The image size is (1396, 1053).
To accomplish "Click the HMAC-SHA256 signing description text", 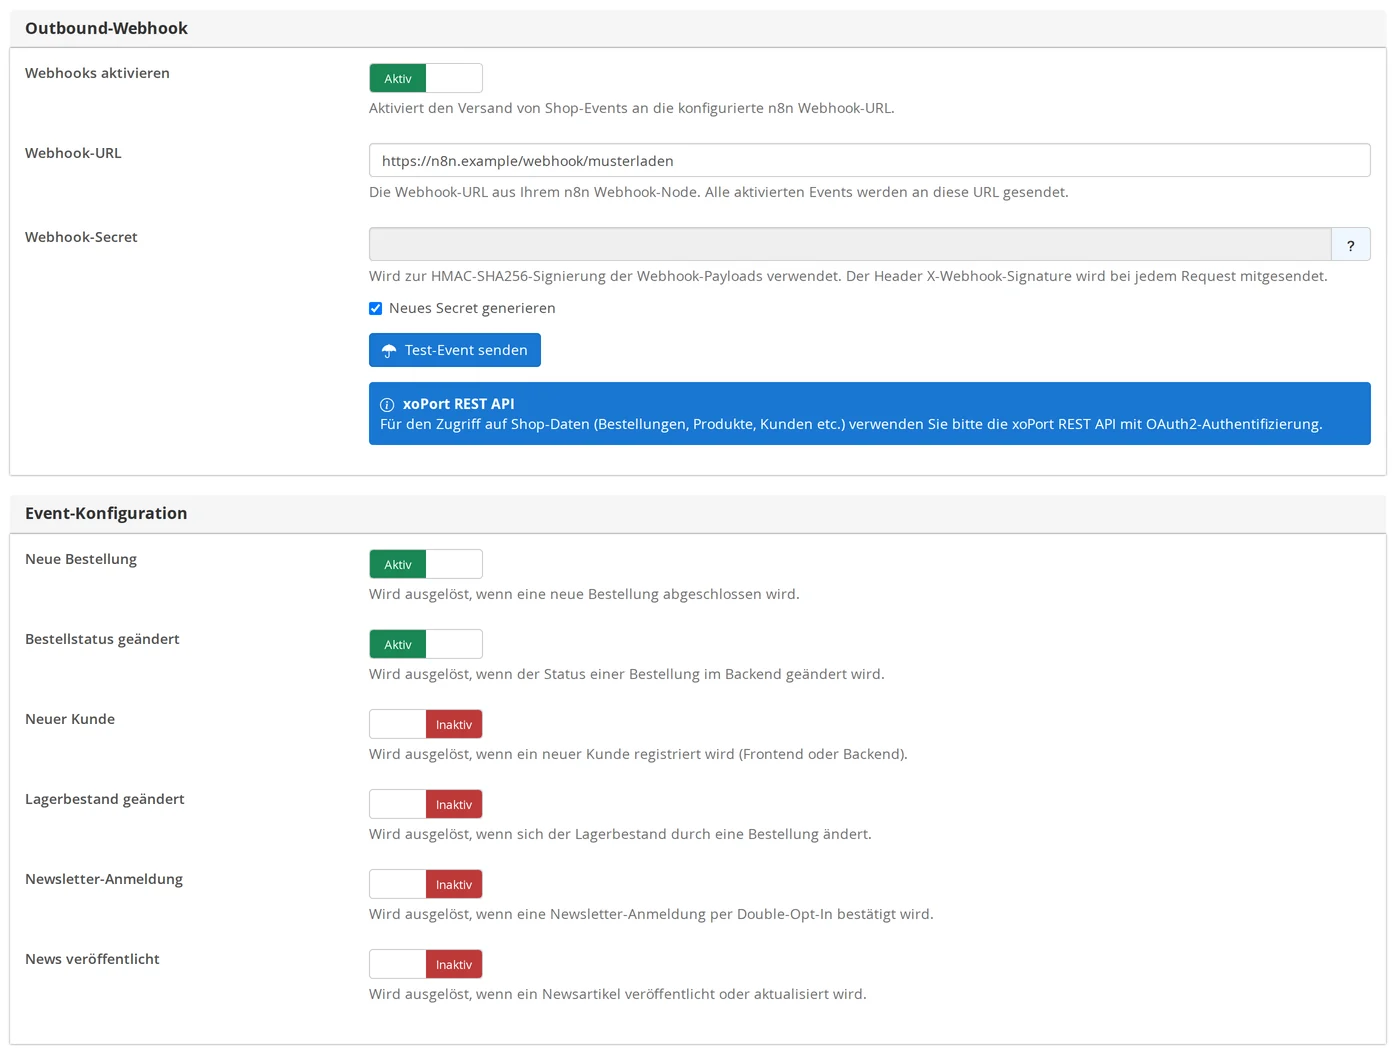I will tap(848, 276).
